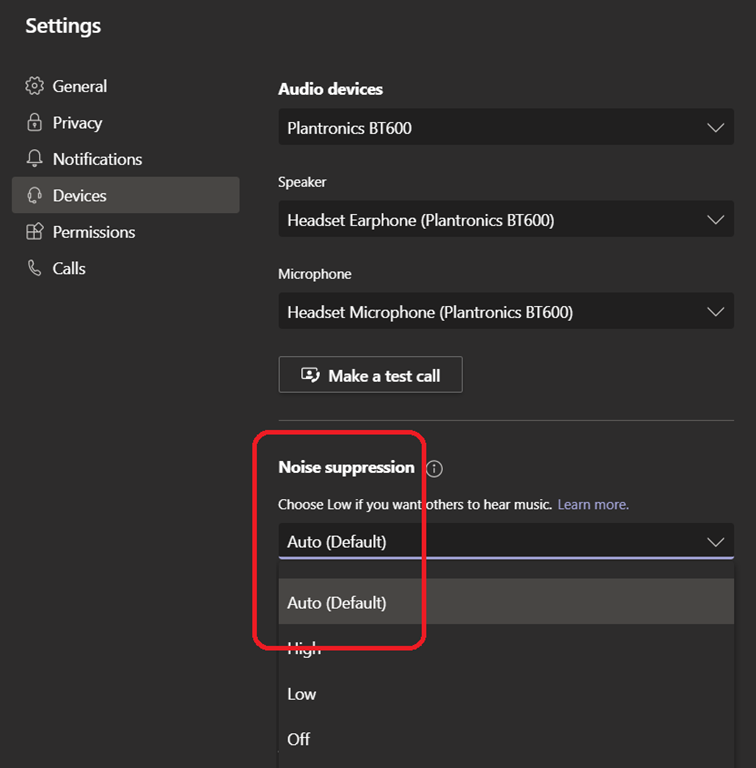Click the info icon beside Noise suppression
The height and width of the screenshot is (768, 756).
coord(434,468)
